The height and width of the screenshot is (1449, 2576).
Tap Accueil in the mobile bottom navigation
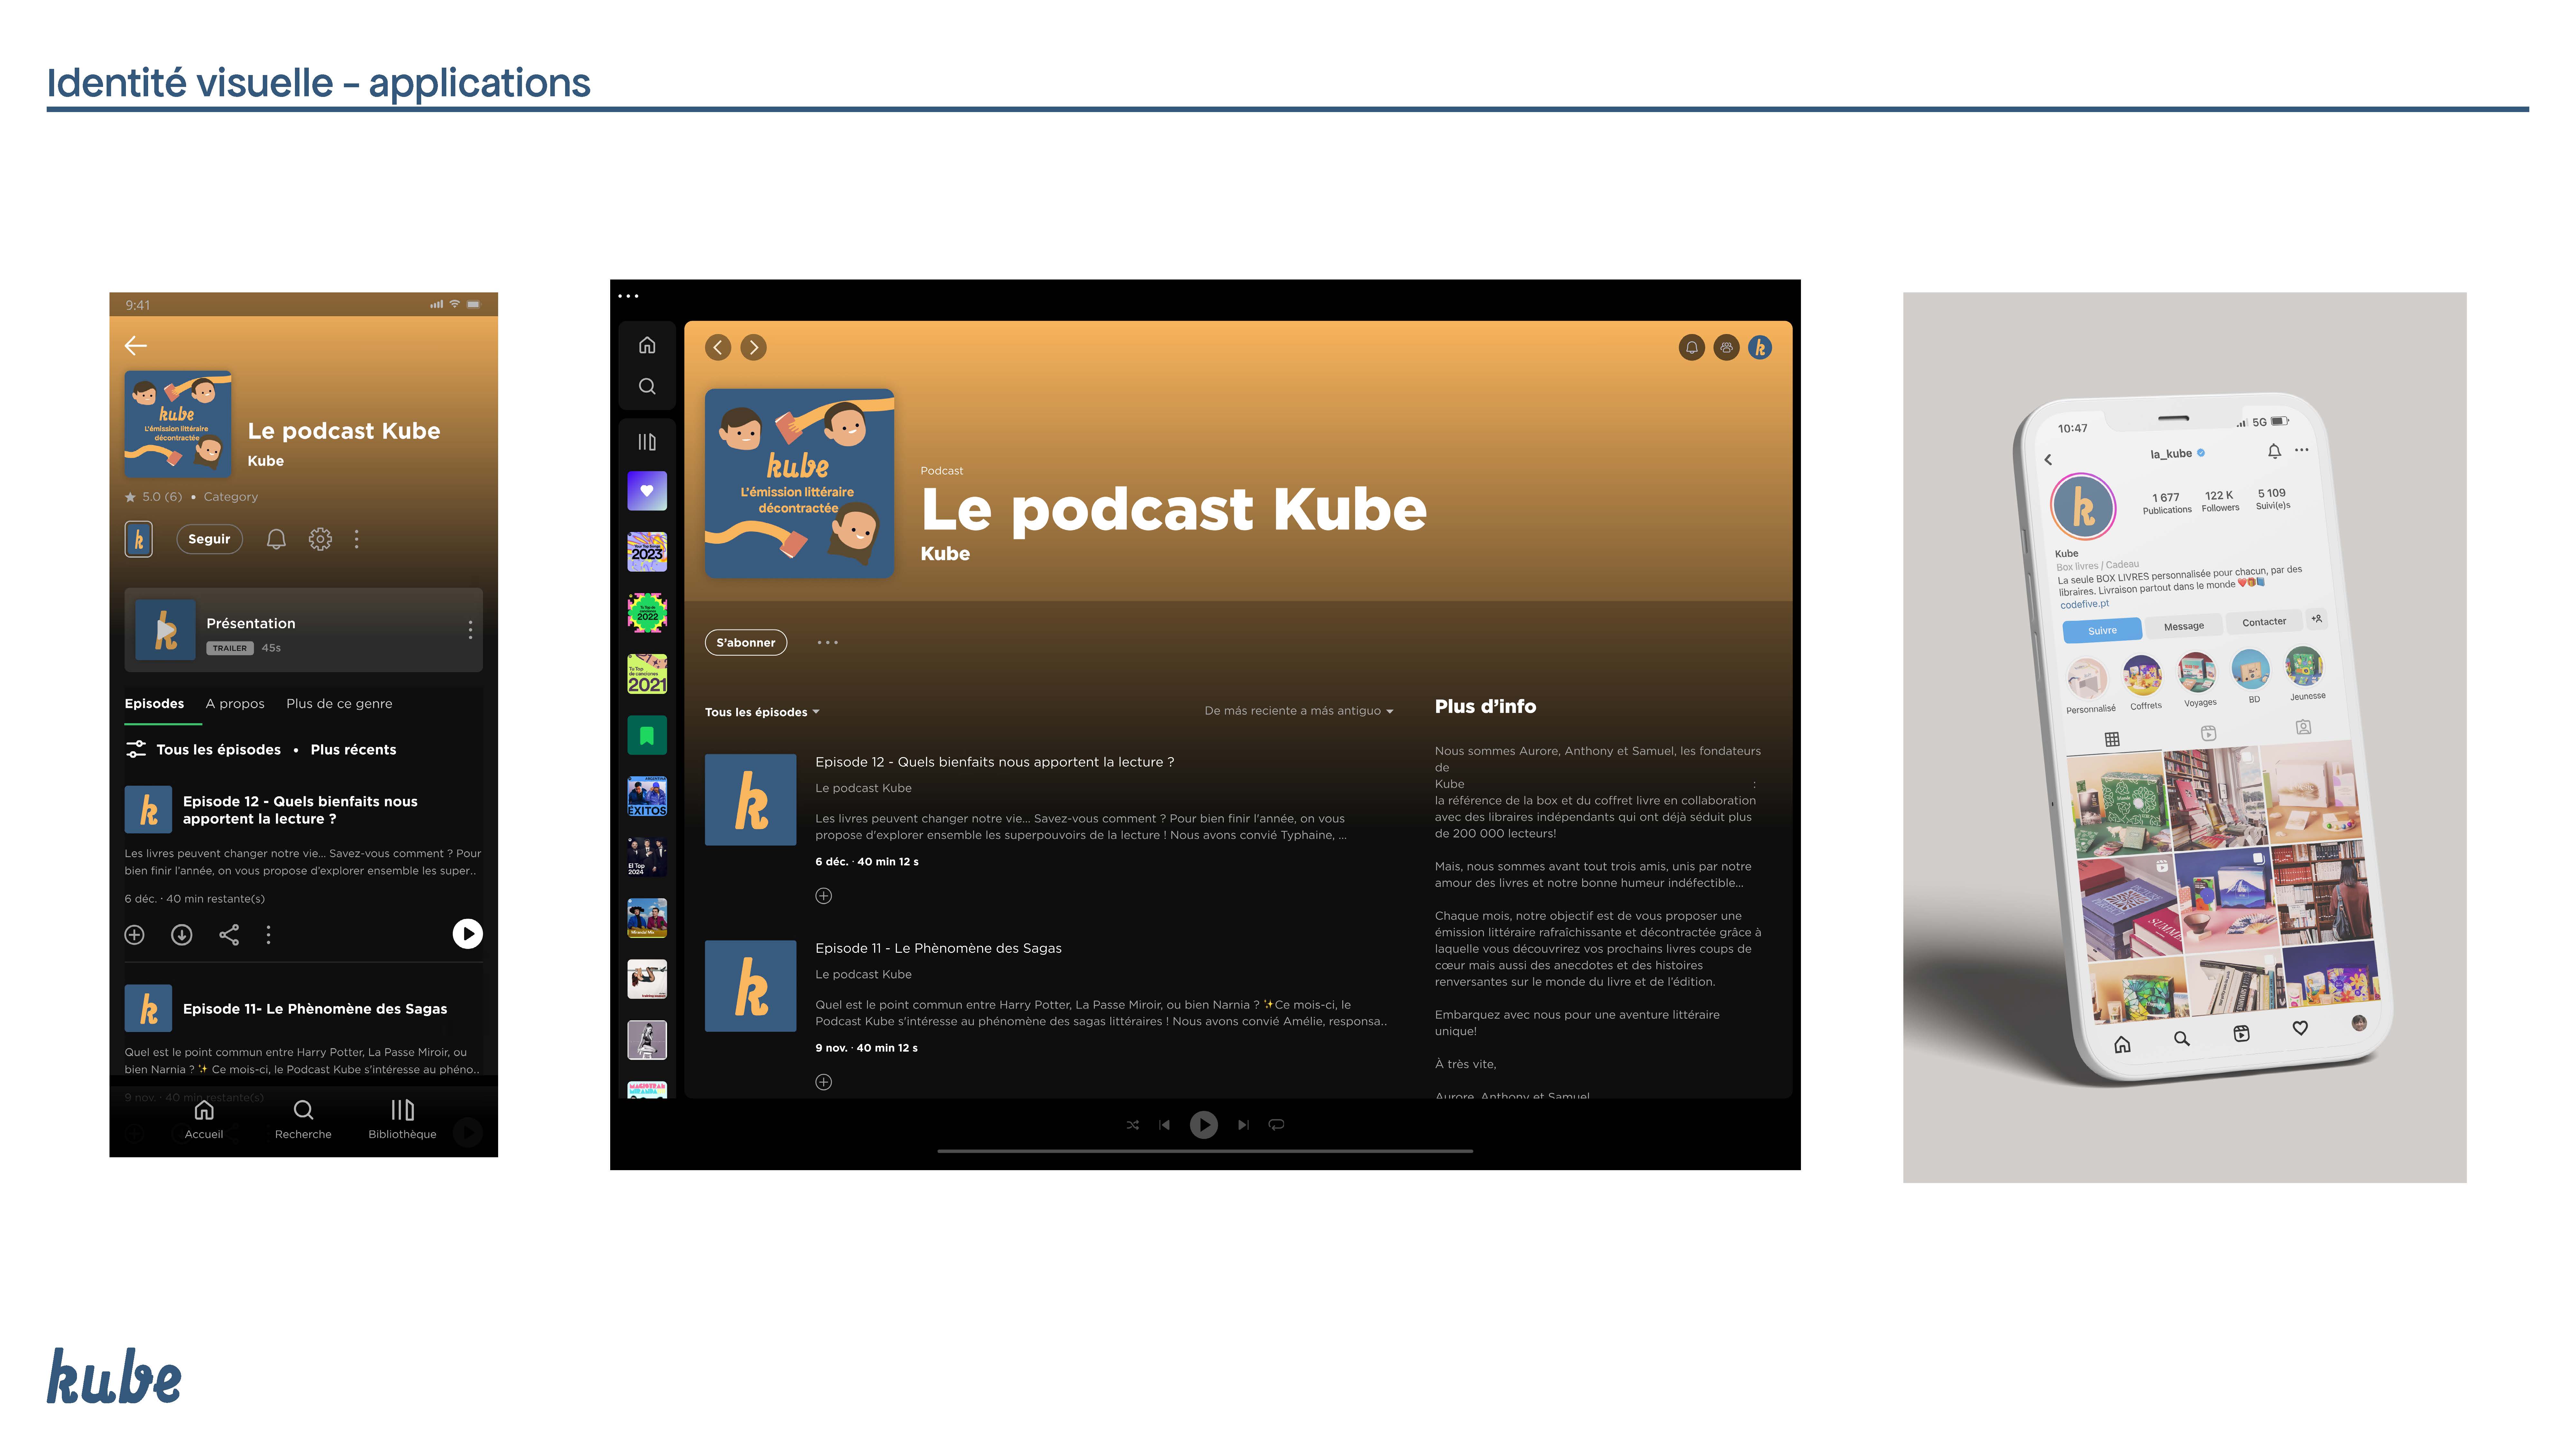204,1119
